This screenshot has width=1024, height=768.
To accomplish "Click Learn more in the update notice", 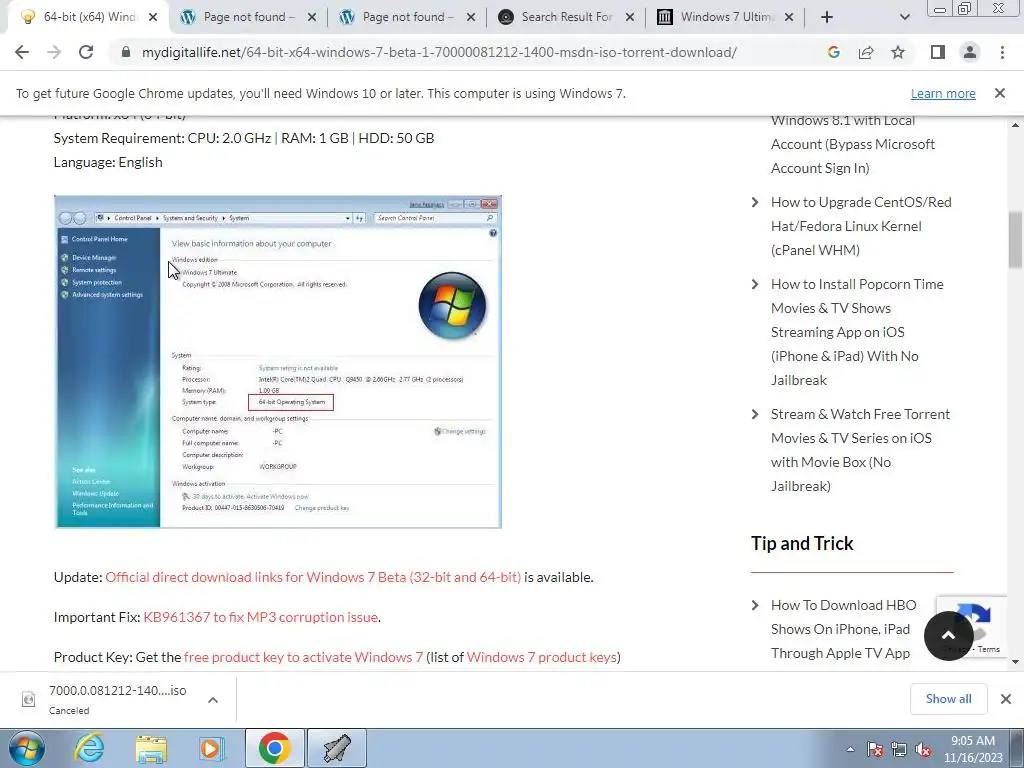I will coord(943,93).
